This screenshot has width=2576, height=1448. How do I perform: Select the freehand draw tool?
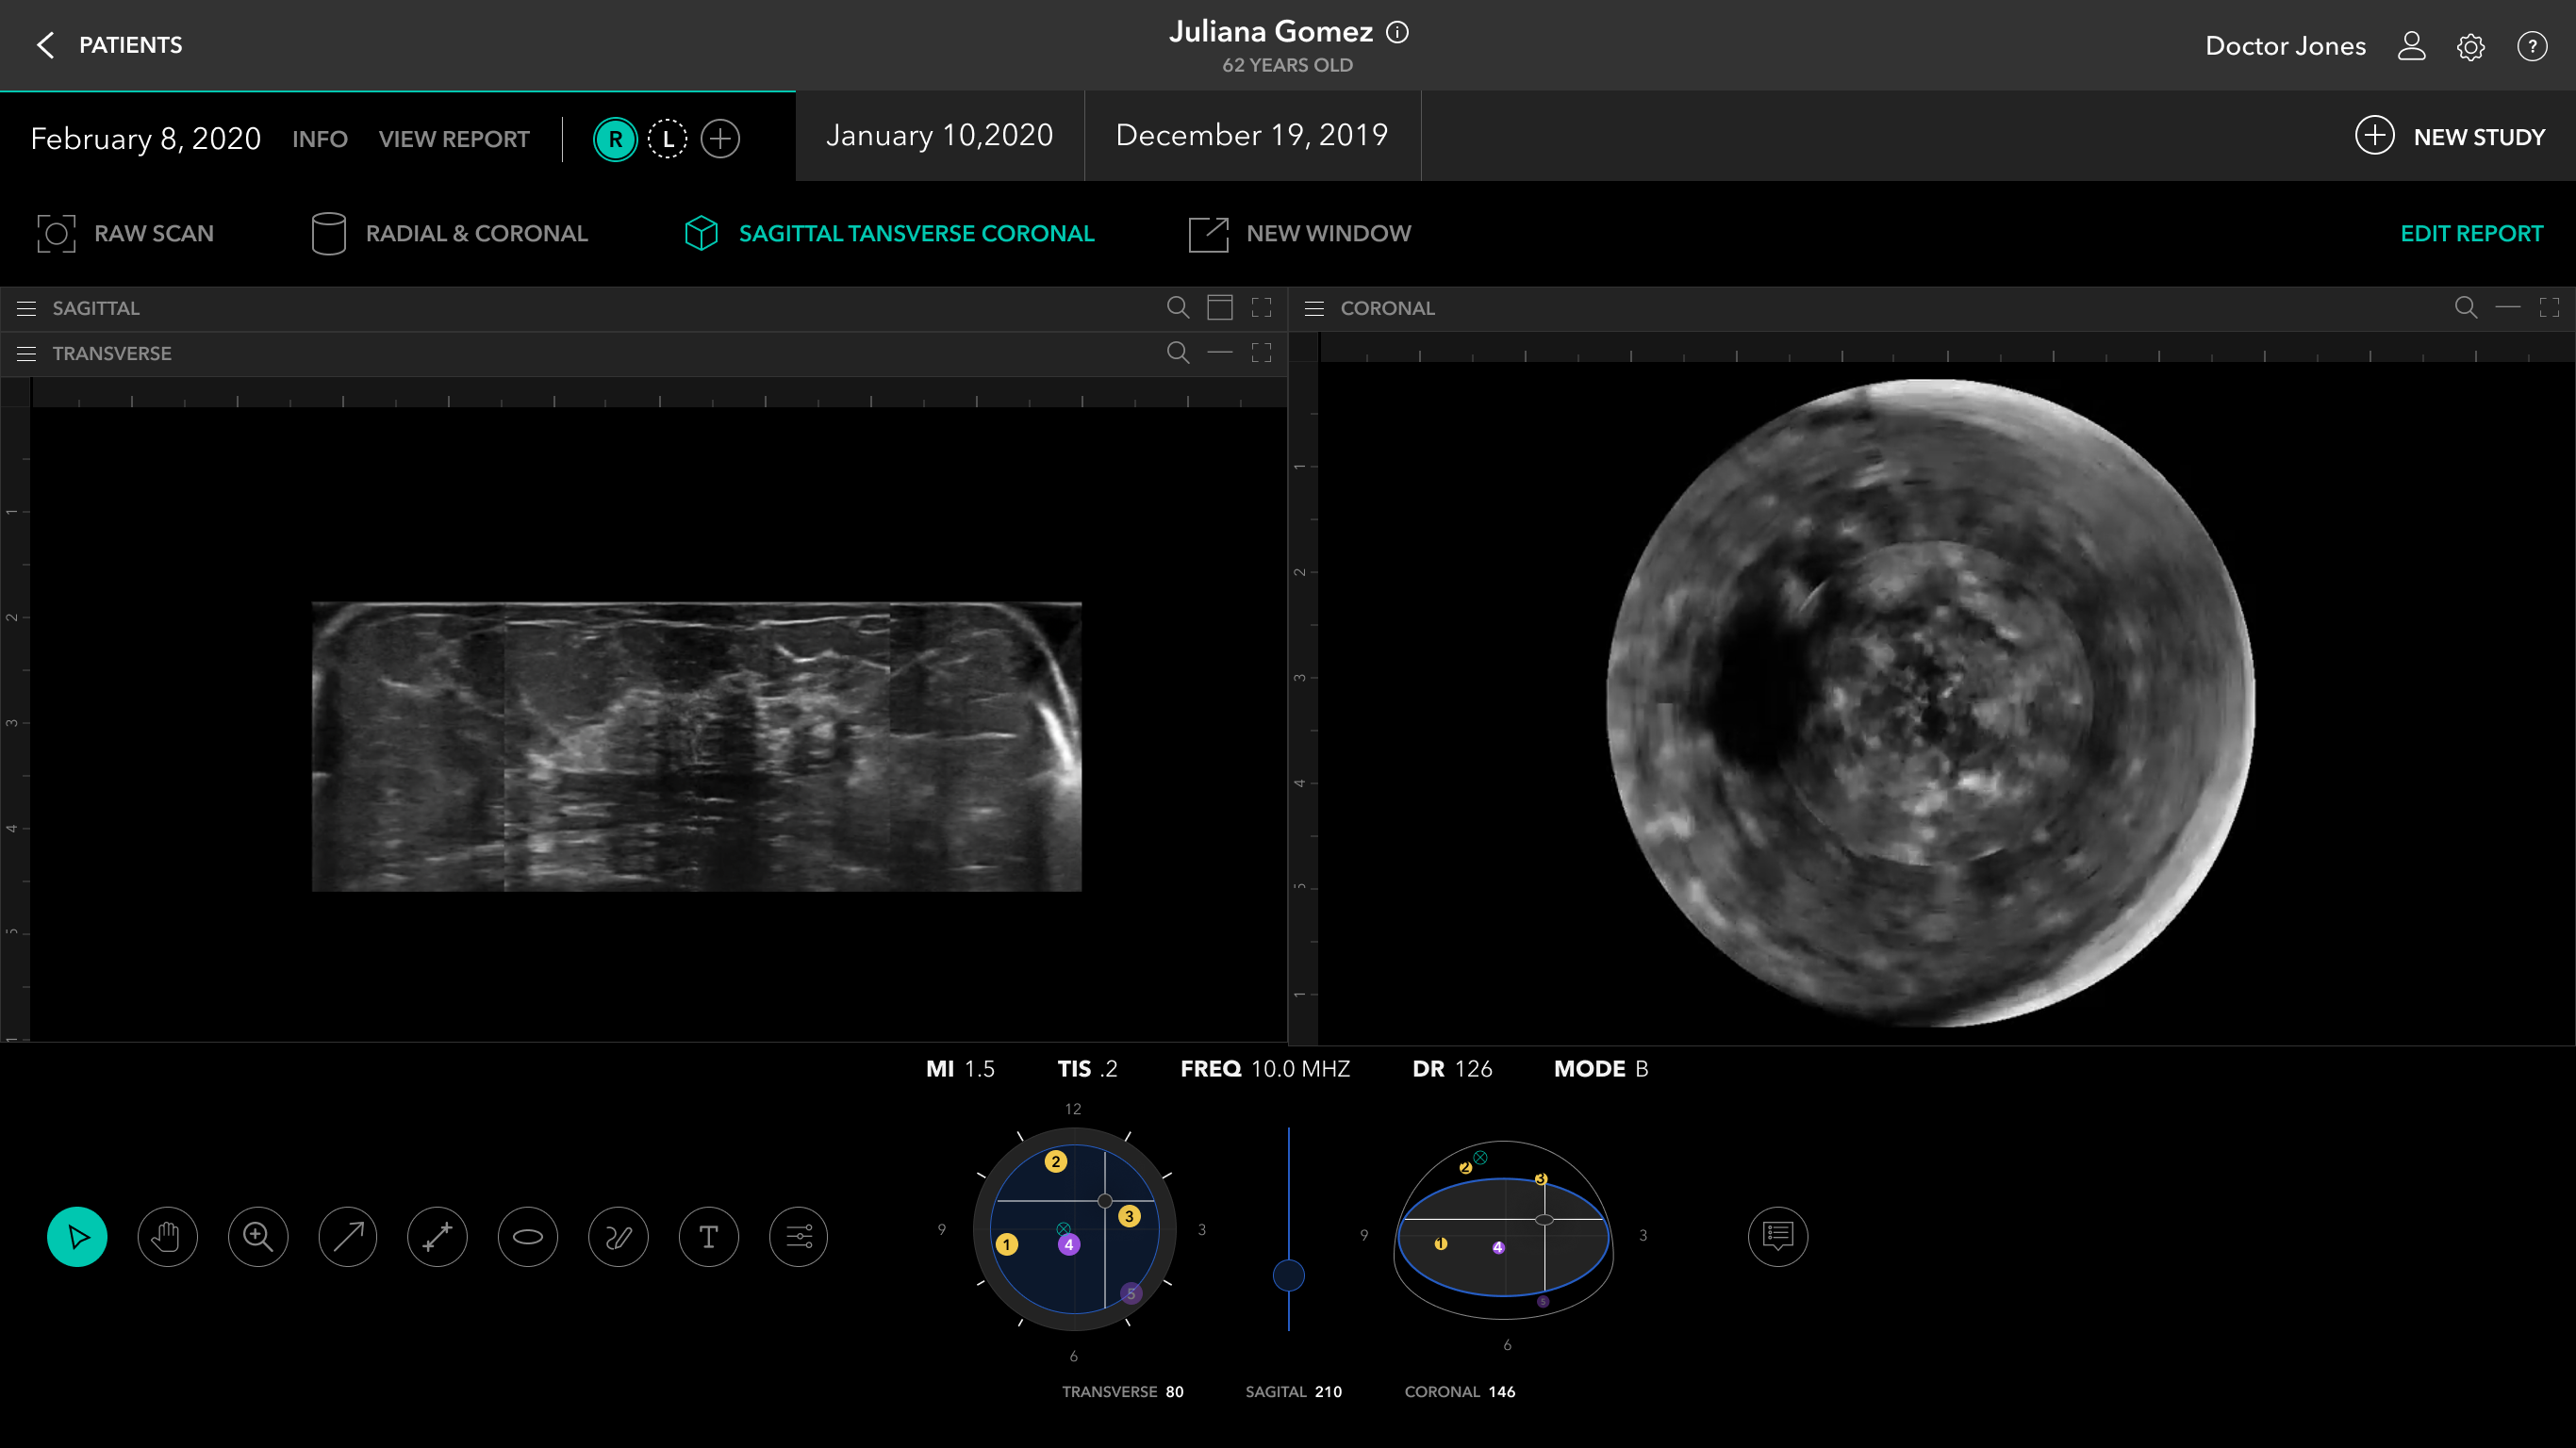[618, 1237]
